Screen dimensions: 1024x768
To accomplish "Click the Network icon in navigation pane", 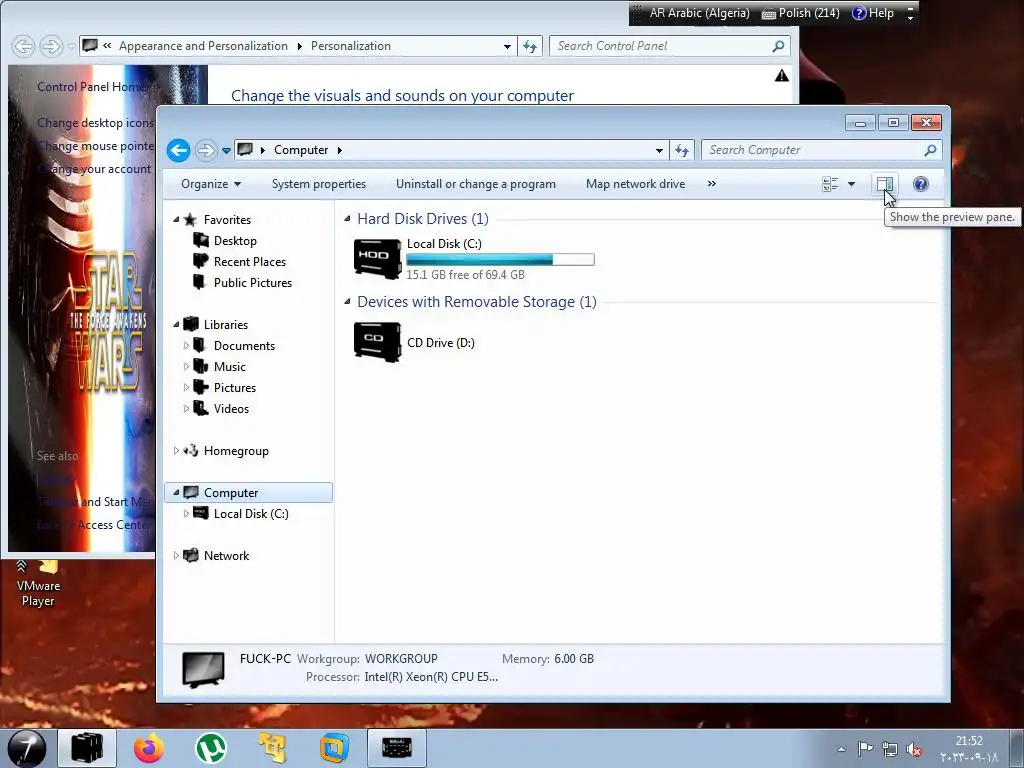I will [x=191, y=556].
